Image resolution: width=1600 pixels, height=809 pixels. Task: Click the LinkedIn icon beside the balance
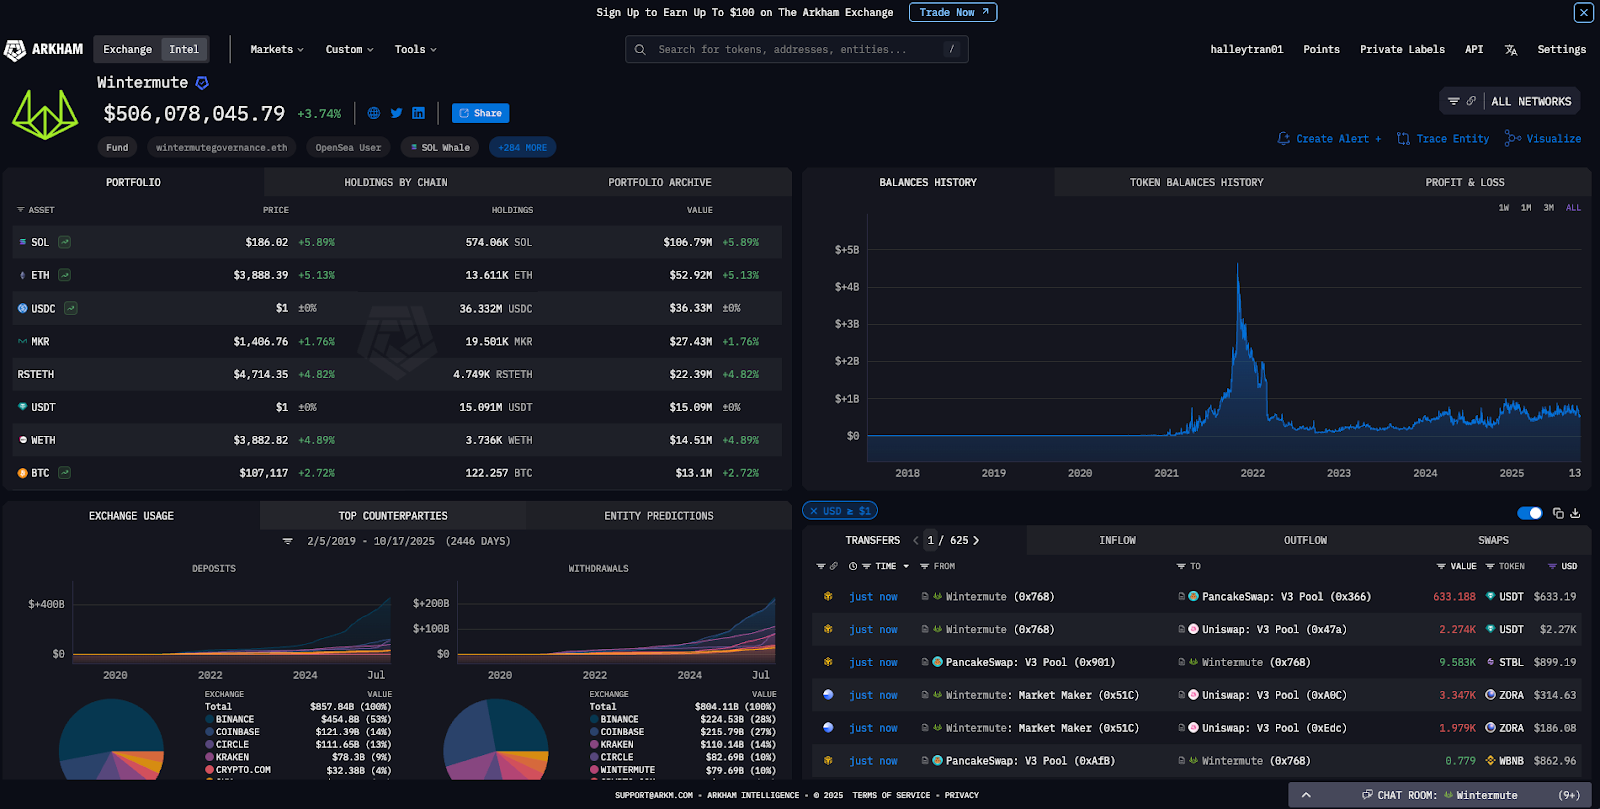(x=418, y=113)
